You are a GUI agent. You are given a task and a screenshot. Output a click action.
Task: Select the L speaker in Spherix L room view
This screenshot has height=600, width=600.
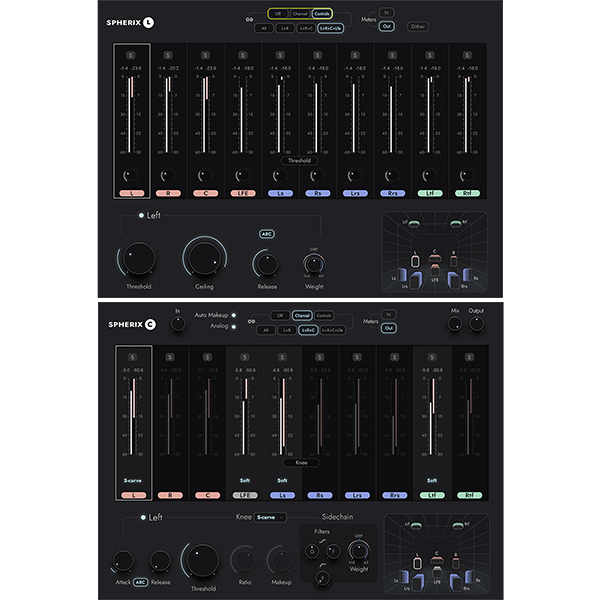[415, 261]
